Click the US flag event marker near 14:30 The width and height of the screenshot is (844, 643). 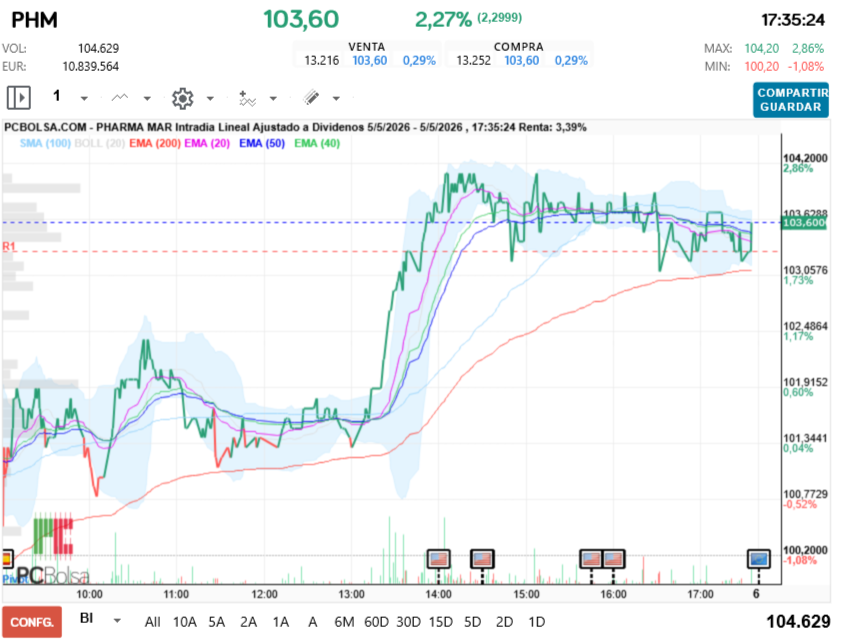click(x=482, y=559)
